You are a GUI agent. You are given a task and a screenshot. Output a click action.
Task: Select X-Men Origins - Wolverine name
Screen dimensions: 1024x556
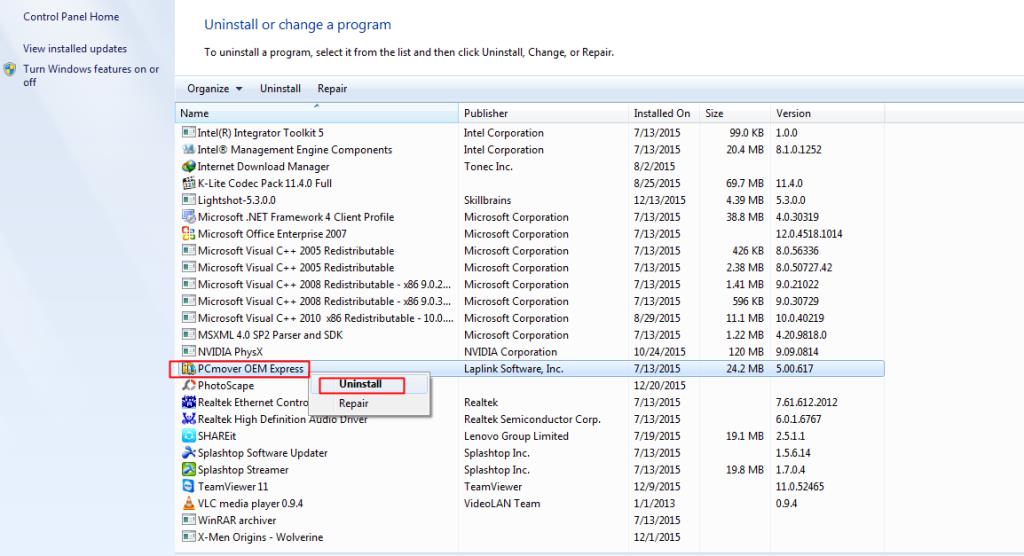pyautogui.click(x=260, y=537)
